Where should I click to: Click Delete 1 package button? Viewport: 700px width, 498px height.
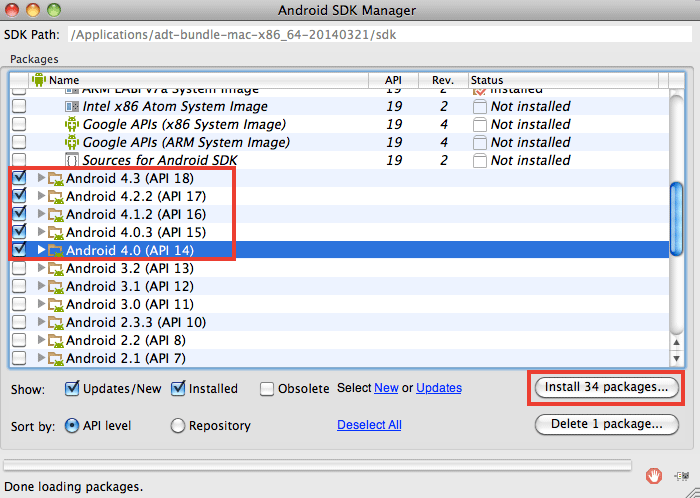tap(606, 424)
